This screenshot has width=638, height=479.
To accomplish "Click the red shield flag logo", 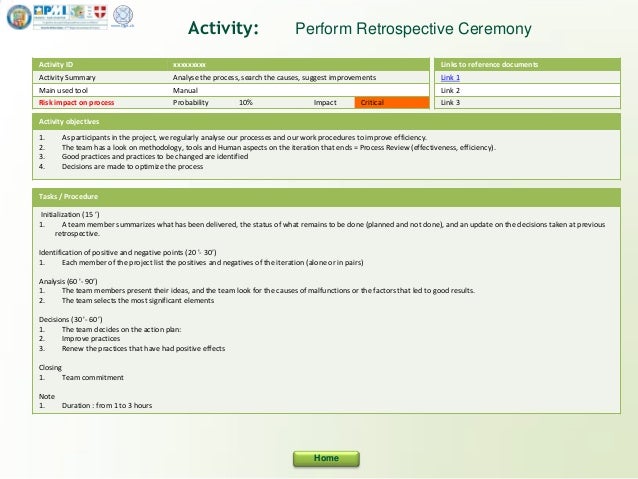I will (100, 12).
